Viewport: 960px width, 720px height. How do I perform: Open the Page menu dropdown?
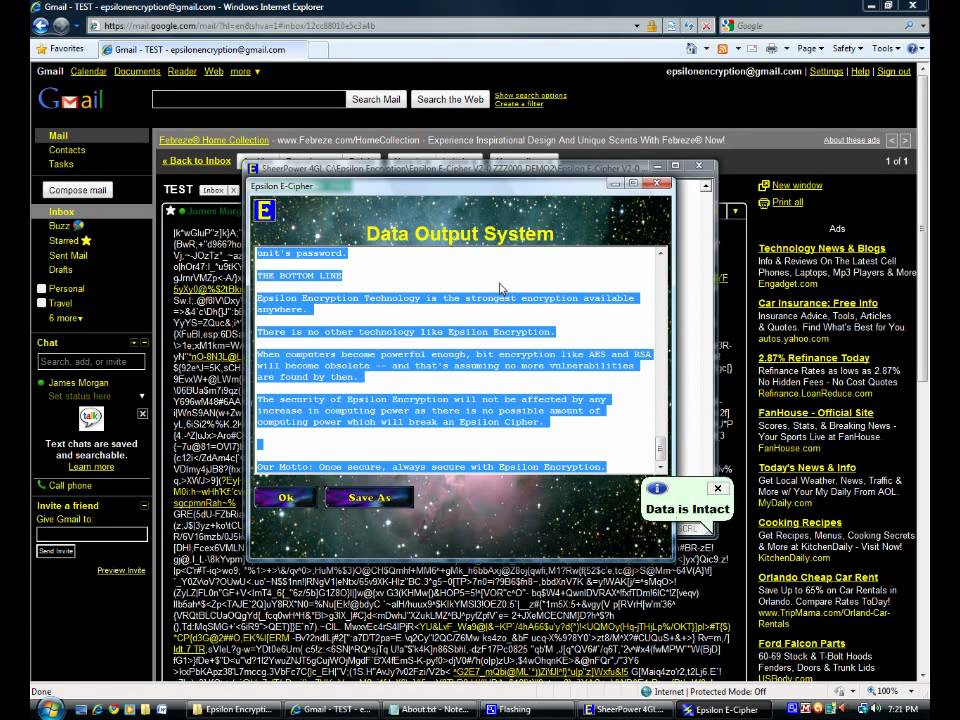[810, 48]
